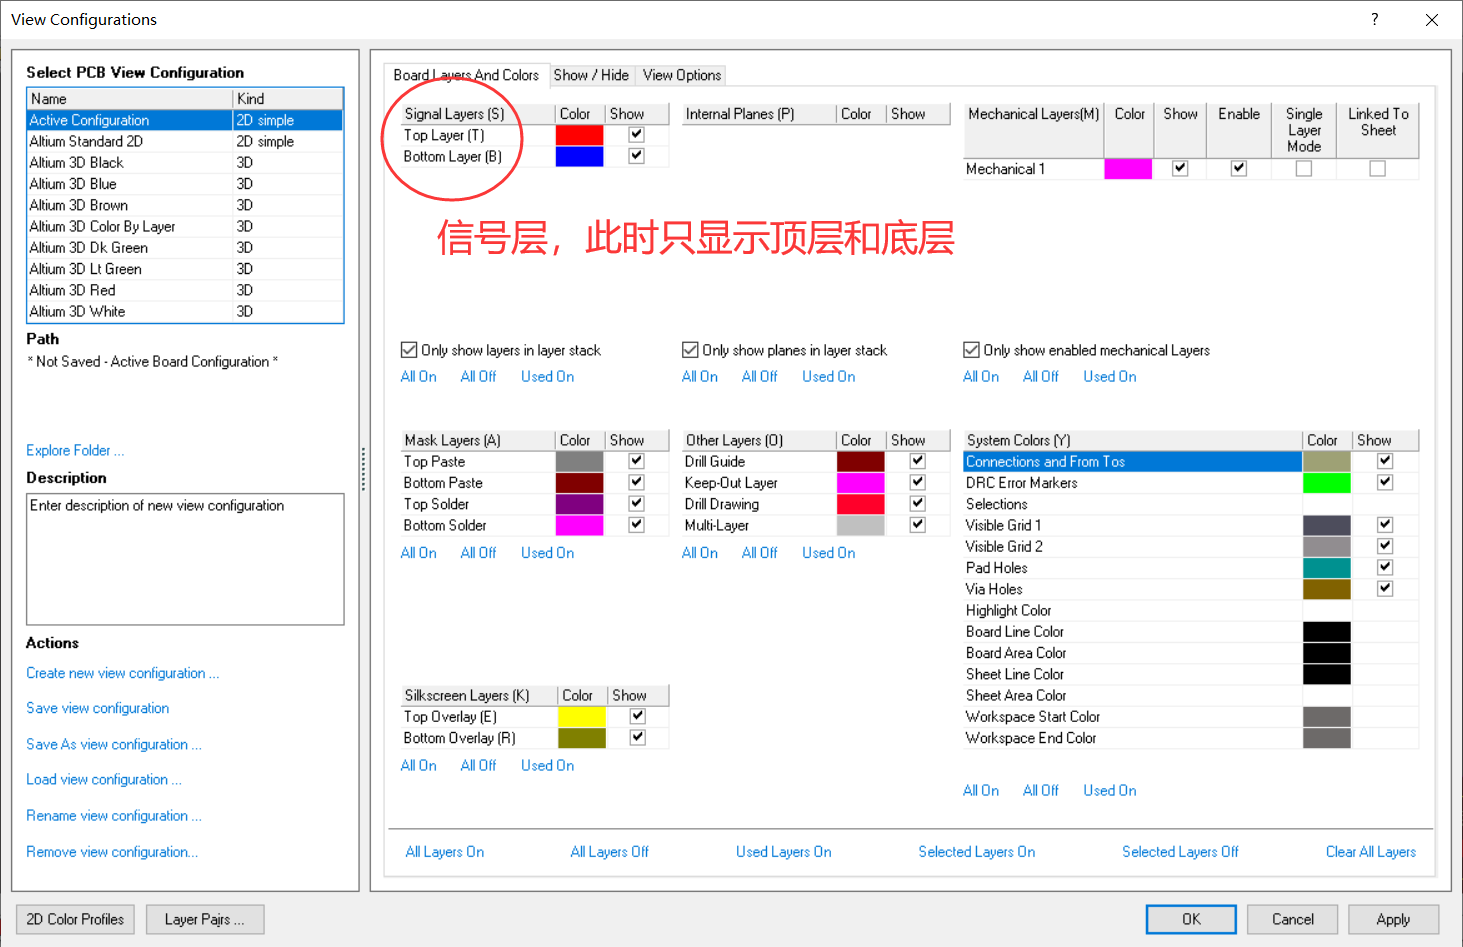Image resolution: width=1463 pixels, height=947 pixels.
Task: Open the View Options tab
Action: click(x=682, y=75)
